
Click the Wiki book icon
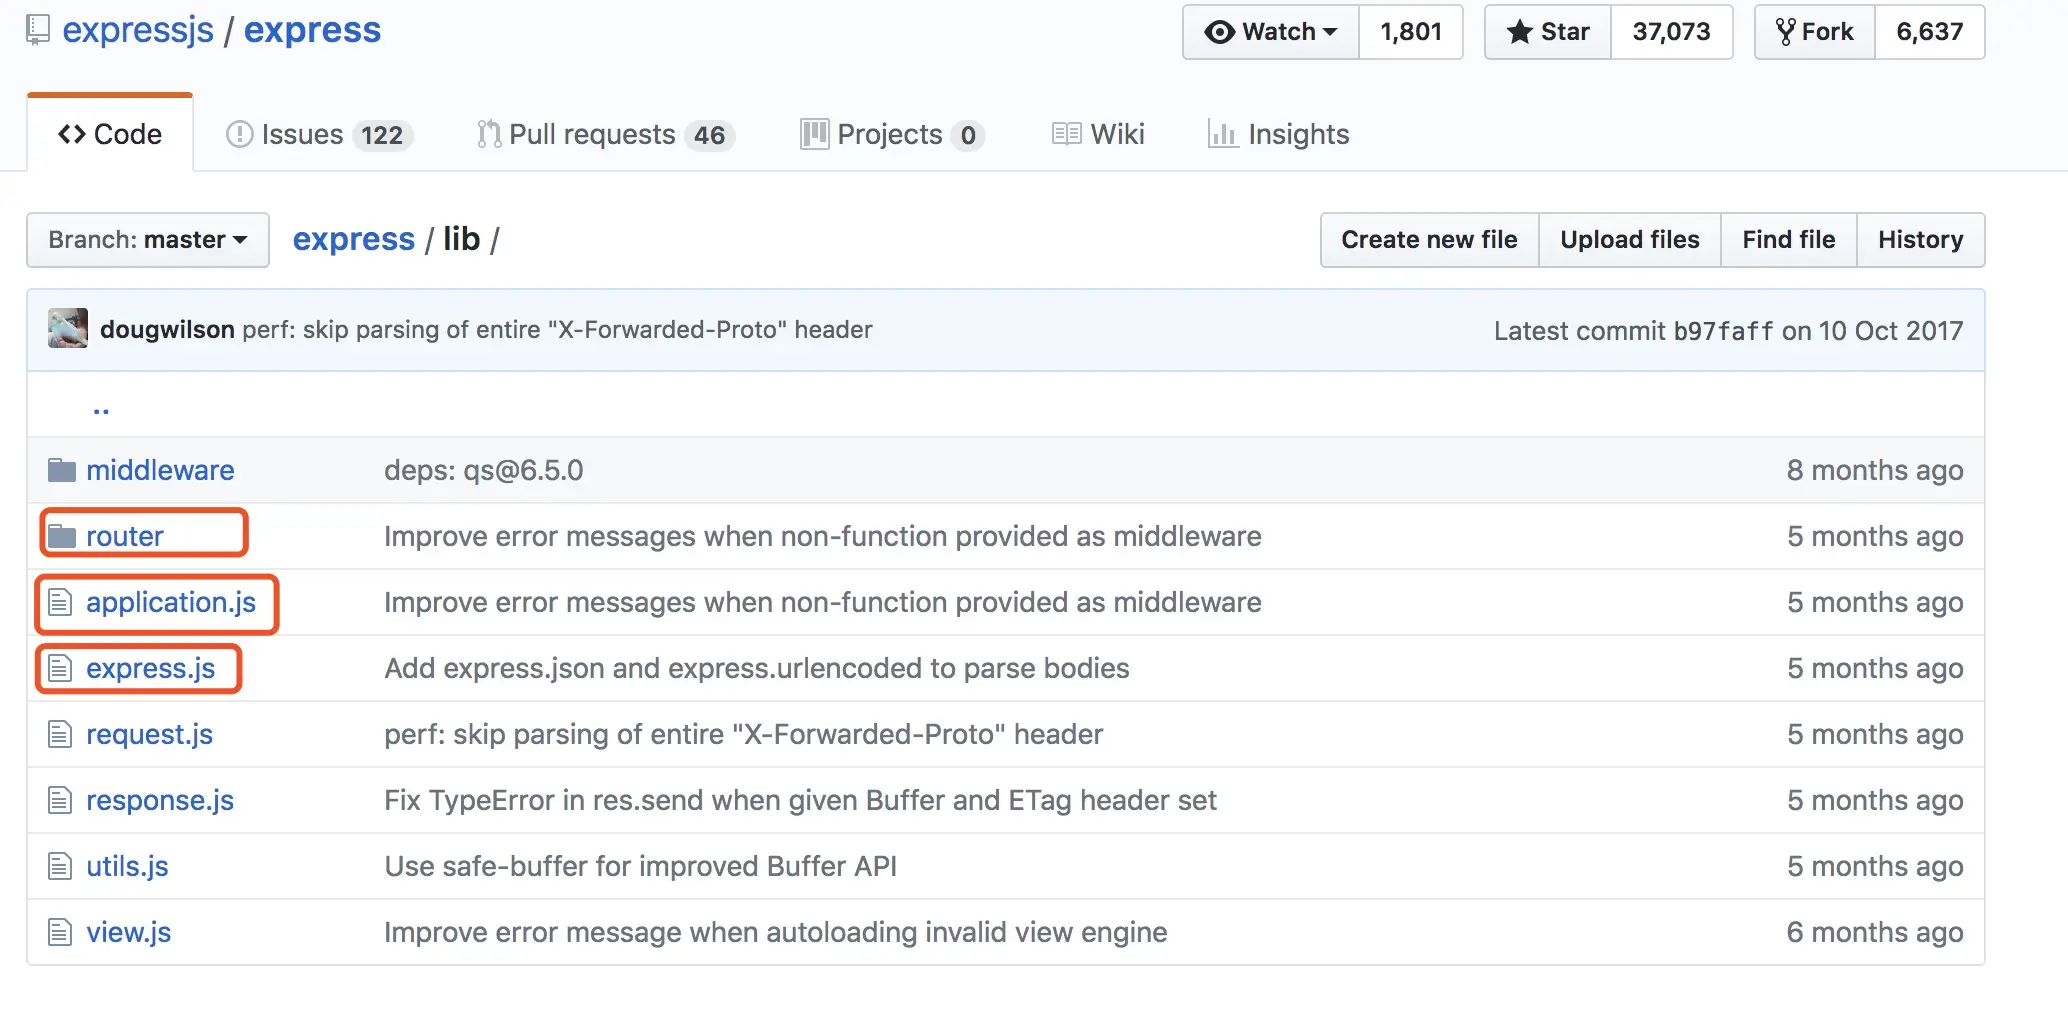pyautogui.click(x=1066, y=134)
